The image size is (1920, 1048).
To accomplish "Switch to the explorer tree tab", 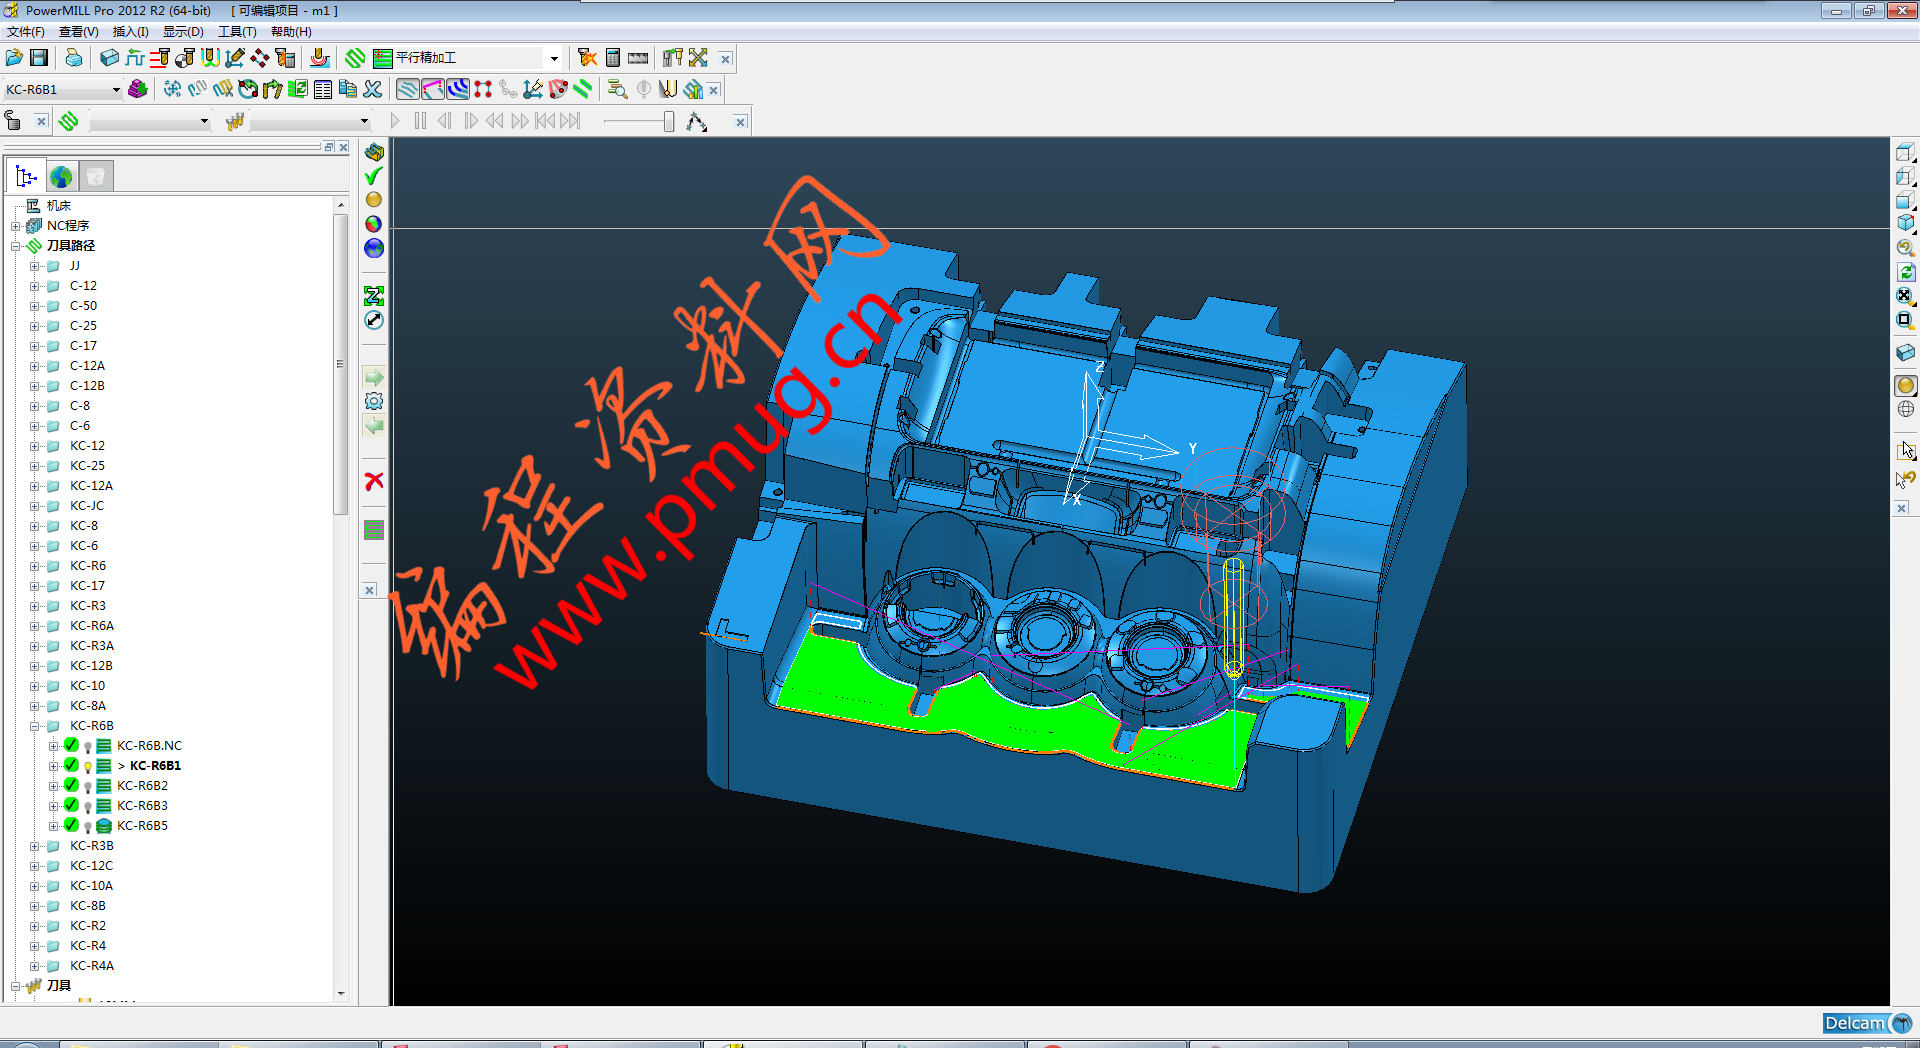I will [26, 177].
